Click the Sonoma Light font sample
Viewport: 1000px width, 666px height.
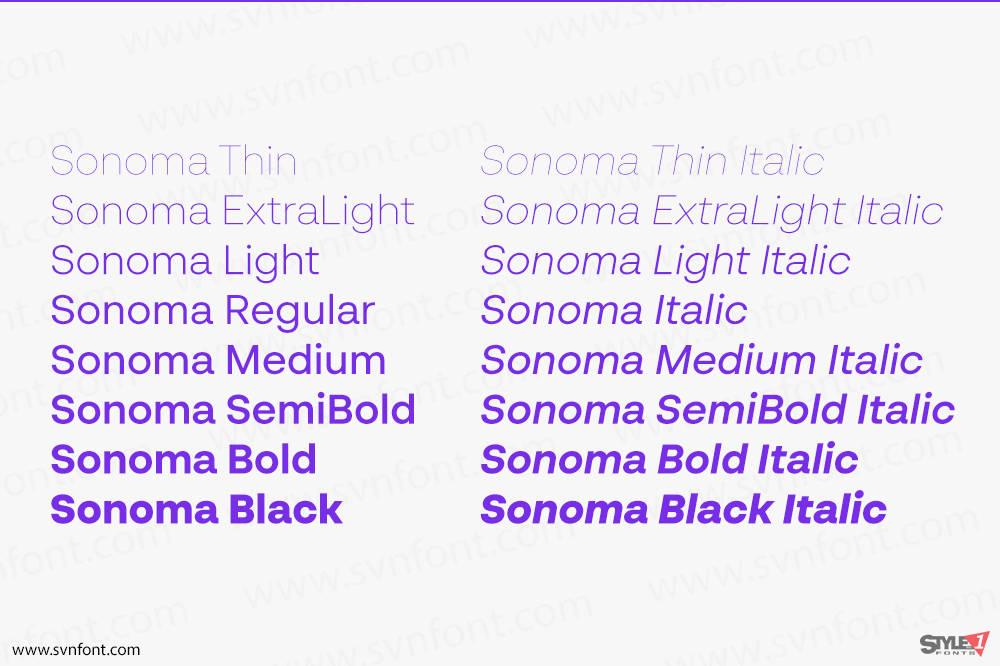185,263
